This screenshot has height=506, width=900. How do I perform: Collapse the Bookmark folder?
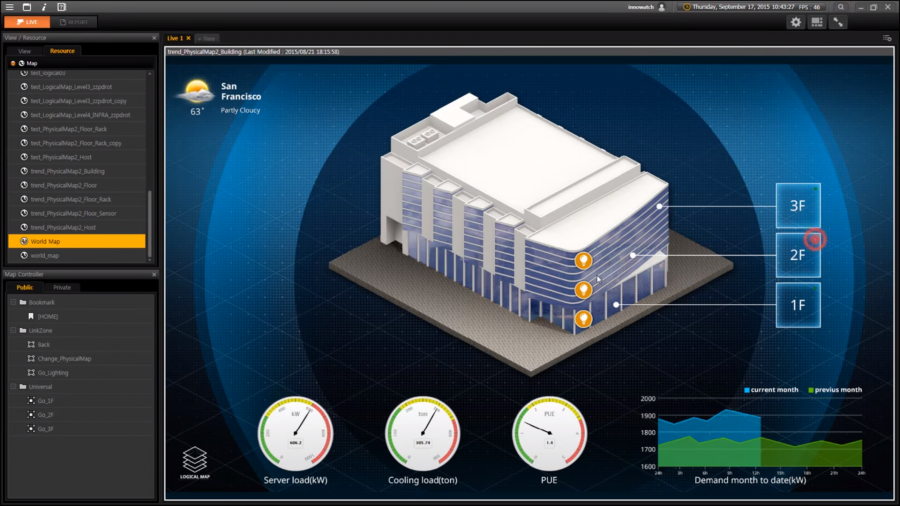13,302
